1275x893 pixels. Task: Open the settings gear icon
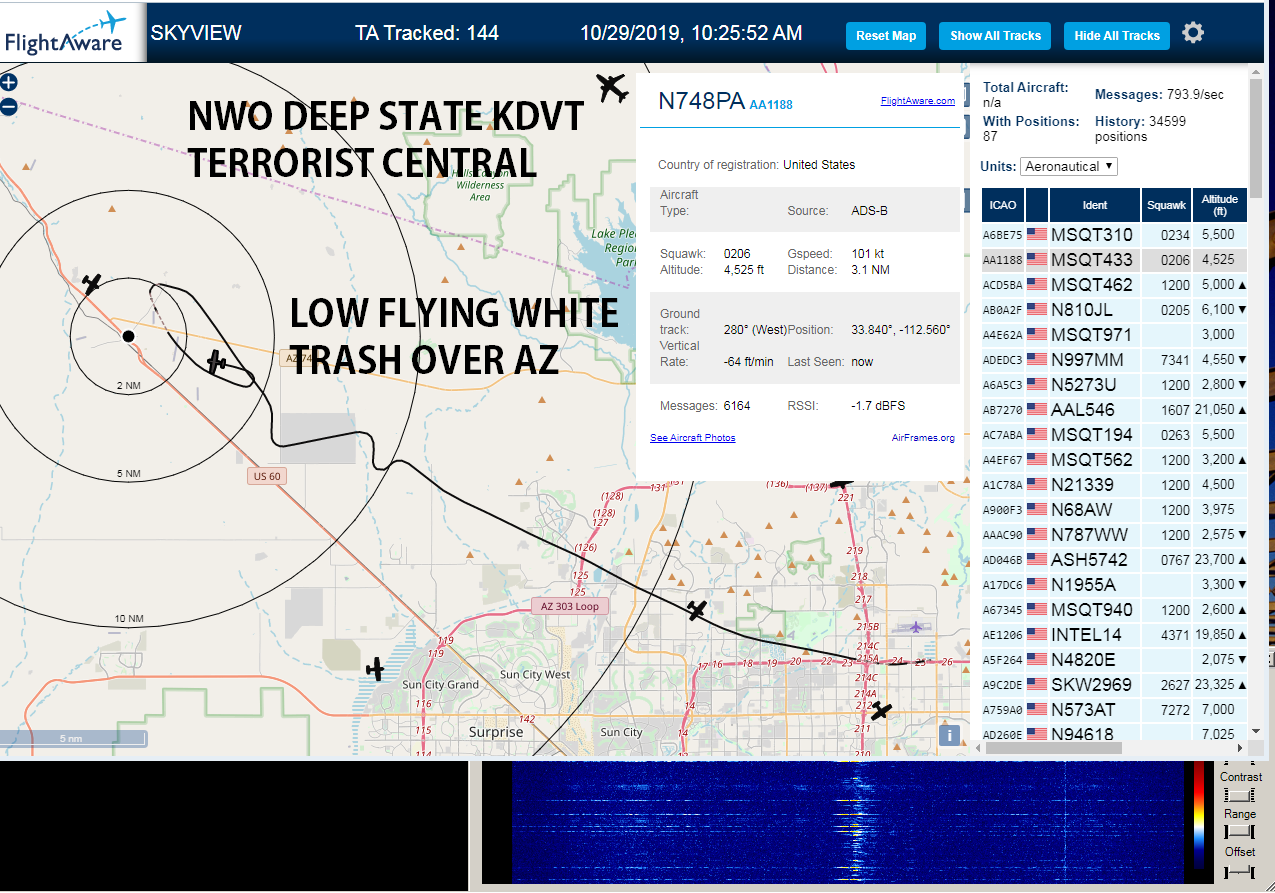[1192, 33]
